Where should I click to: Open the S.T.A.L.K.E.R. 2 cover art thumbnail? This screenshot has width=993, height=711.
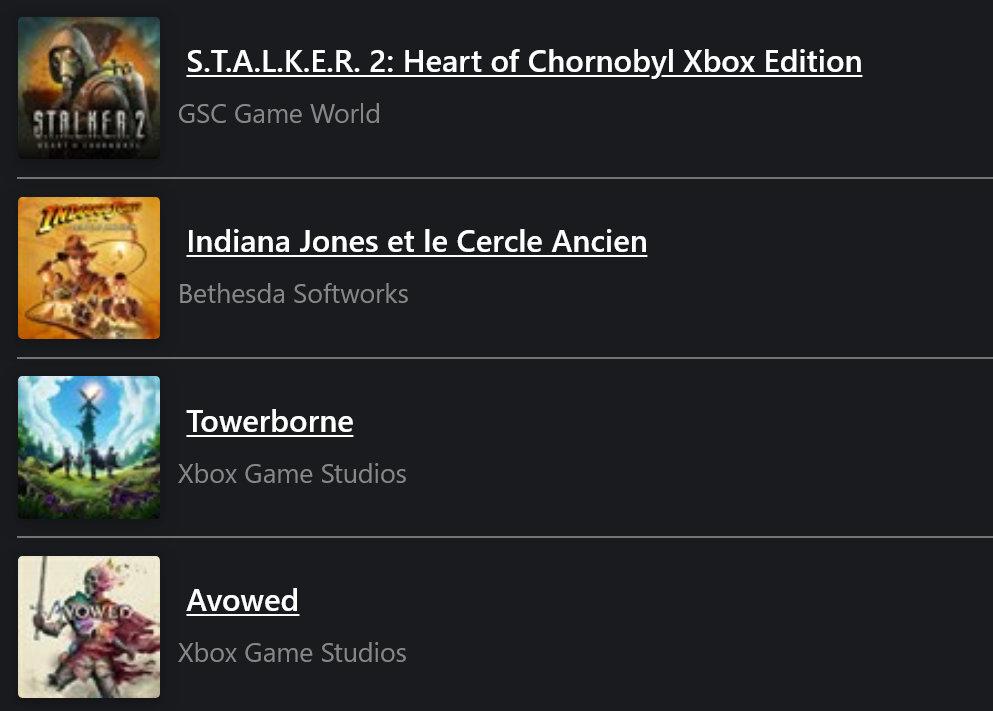point(89,88)
